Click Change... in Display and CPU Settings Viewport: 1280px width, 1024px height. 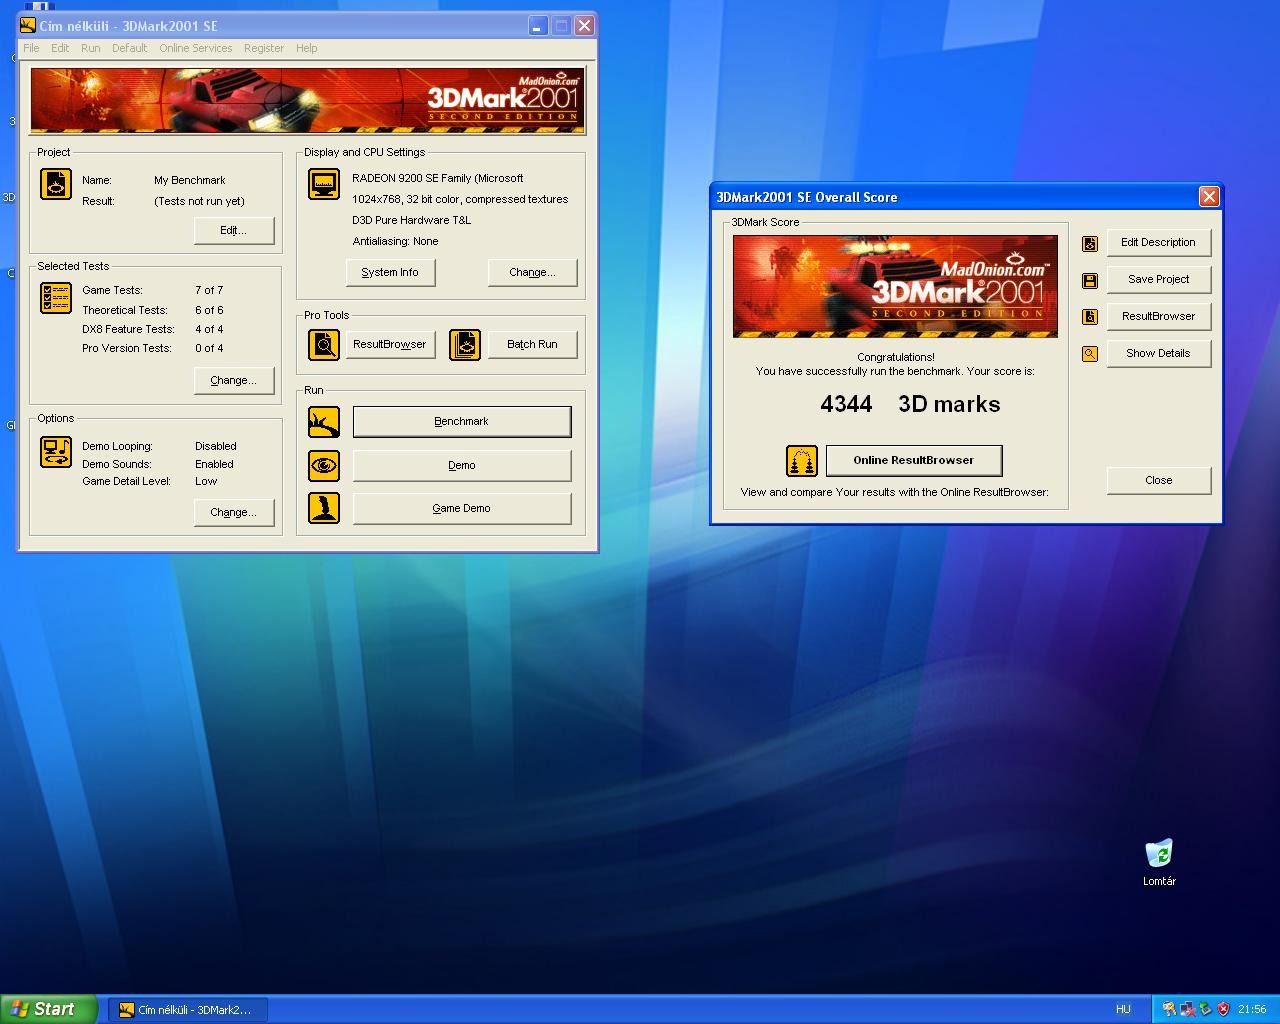pos(532,272)
